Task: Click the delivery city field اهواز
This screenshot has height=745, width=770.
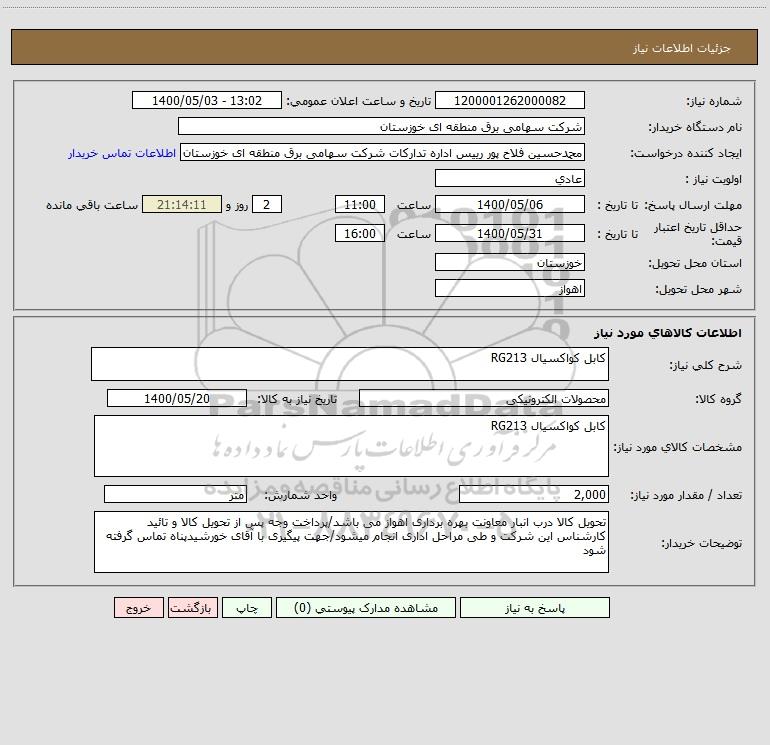Action: [x=510, y=288]
